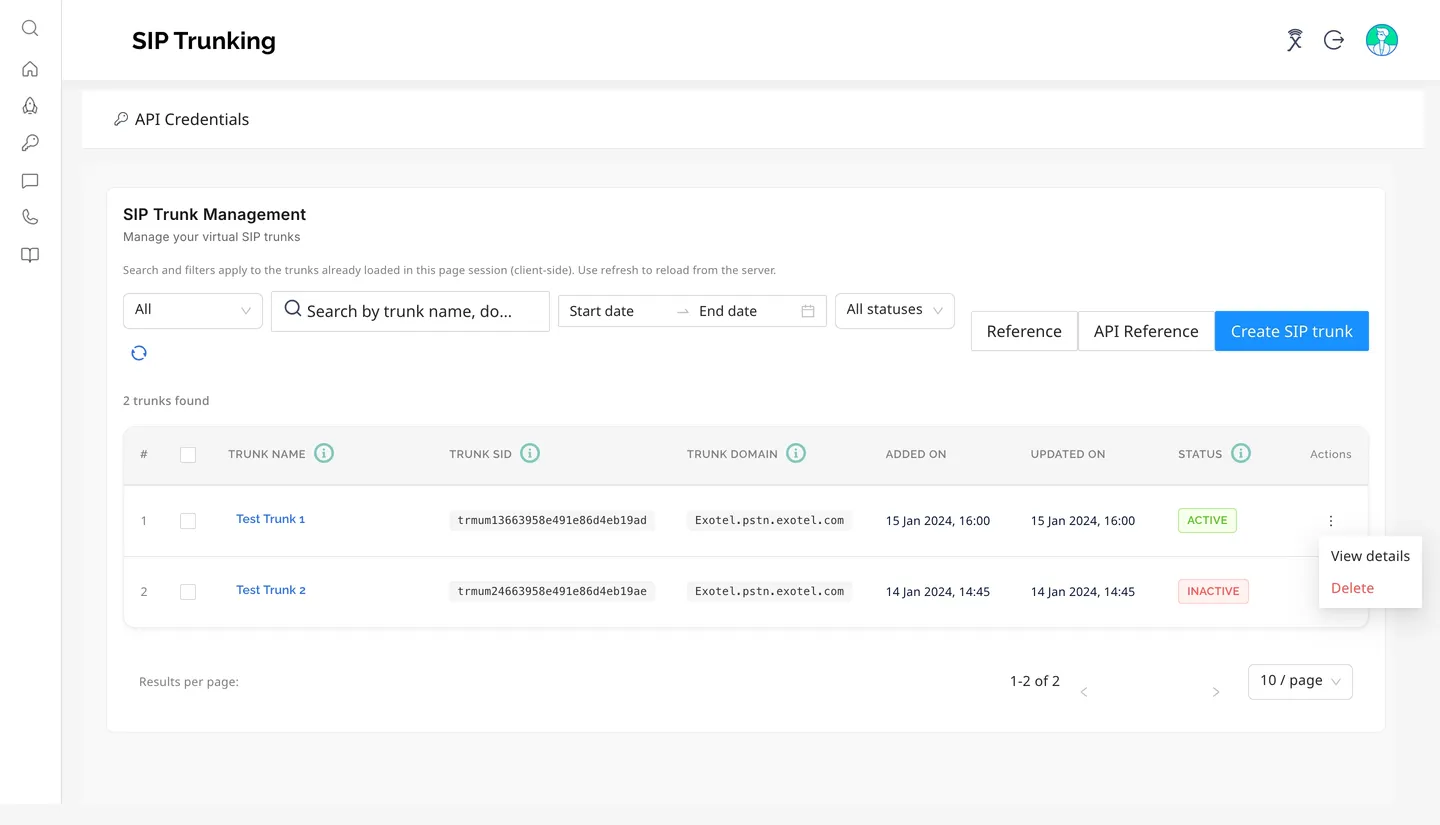Click the logout icon in header

pyautogui.click(x=1334, y=40)
